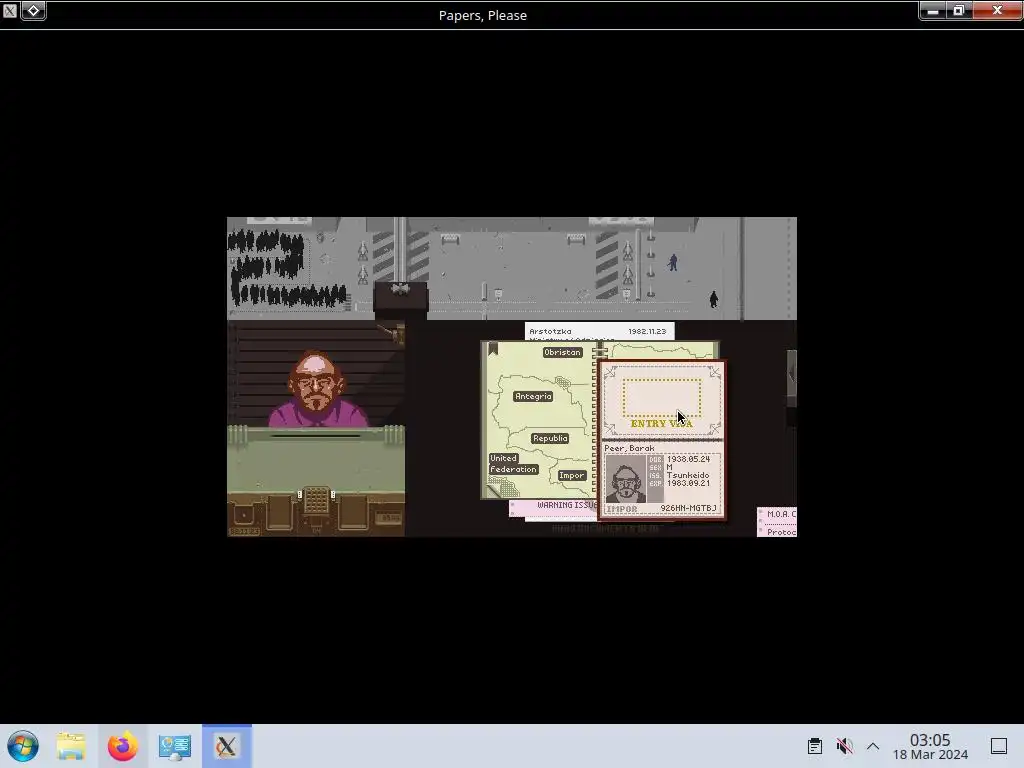Open the Windows-style Start menu
Image resolution: width=1024 pixels, height=768 pixels.
pos(22,746)
